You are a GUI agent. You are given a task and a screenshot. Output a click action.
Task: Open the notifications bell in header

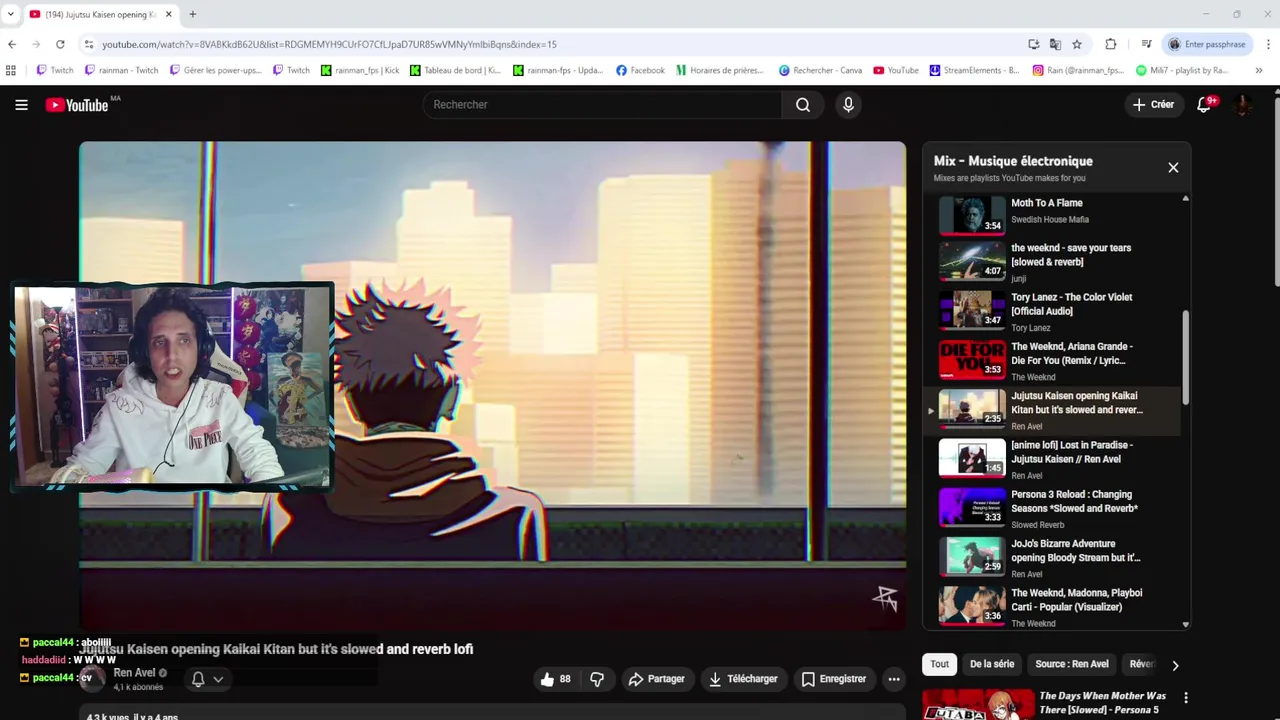[1204, 104]
